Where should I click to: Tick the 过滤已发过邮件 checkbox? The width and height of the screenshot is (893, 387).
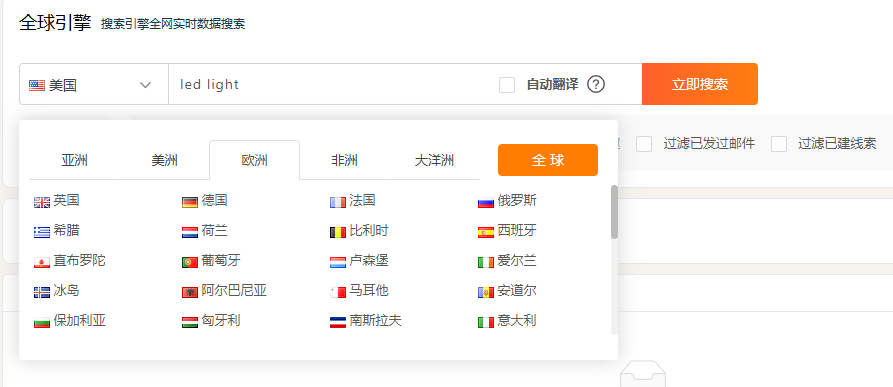pyautogui.click(x=644, y=144)
